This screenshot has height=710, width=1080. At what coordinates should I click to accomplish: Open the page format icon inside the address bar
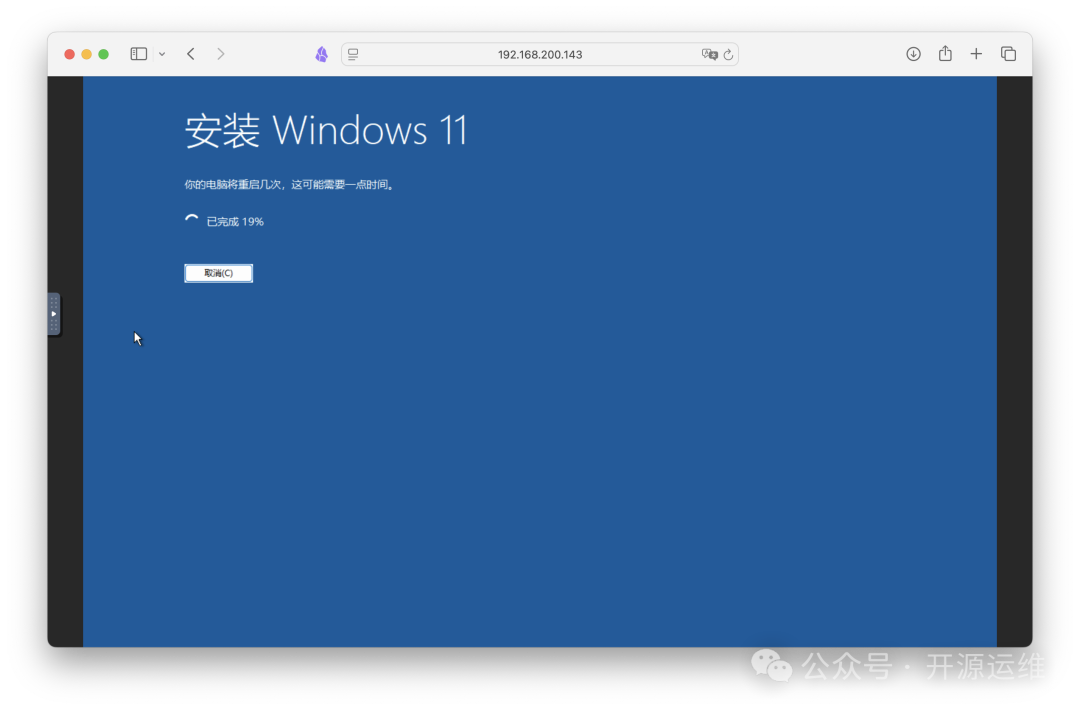pos(353,54)
